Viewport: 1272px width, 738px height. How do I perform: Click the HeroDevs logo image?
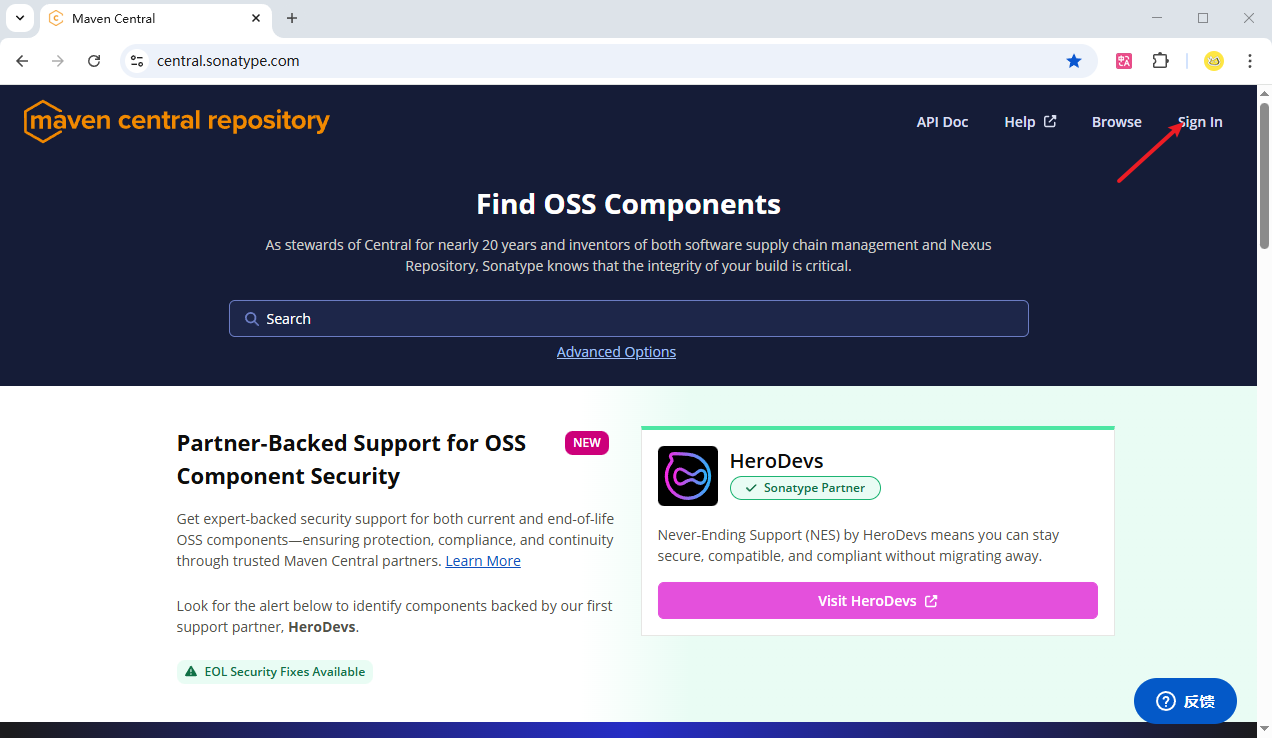pos(688,476)
